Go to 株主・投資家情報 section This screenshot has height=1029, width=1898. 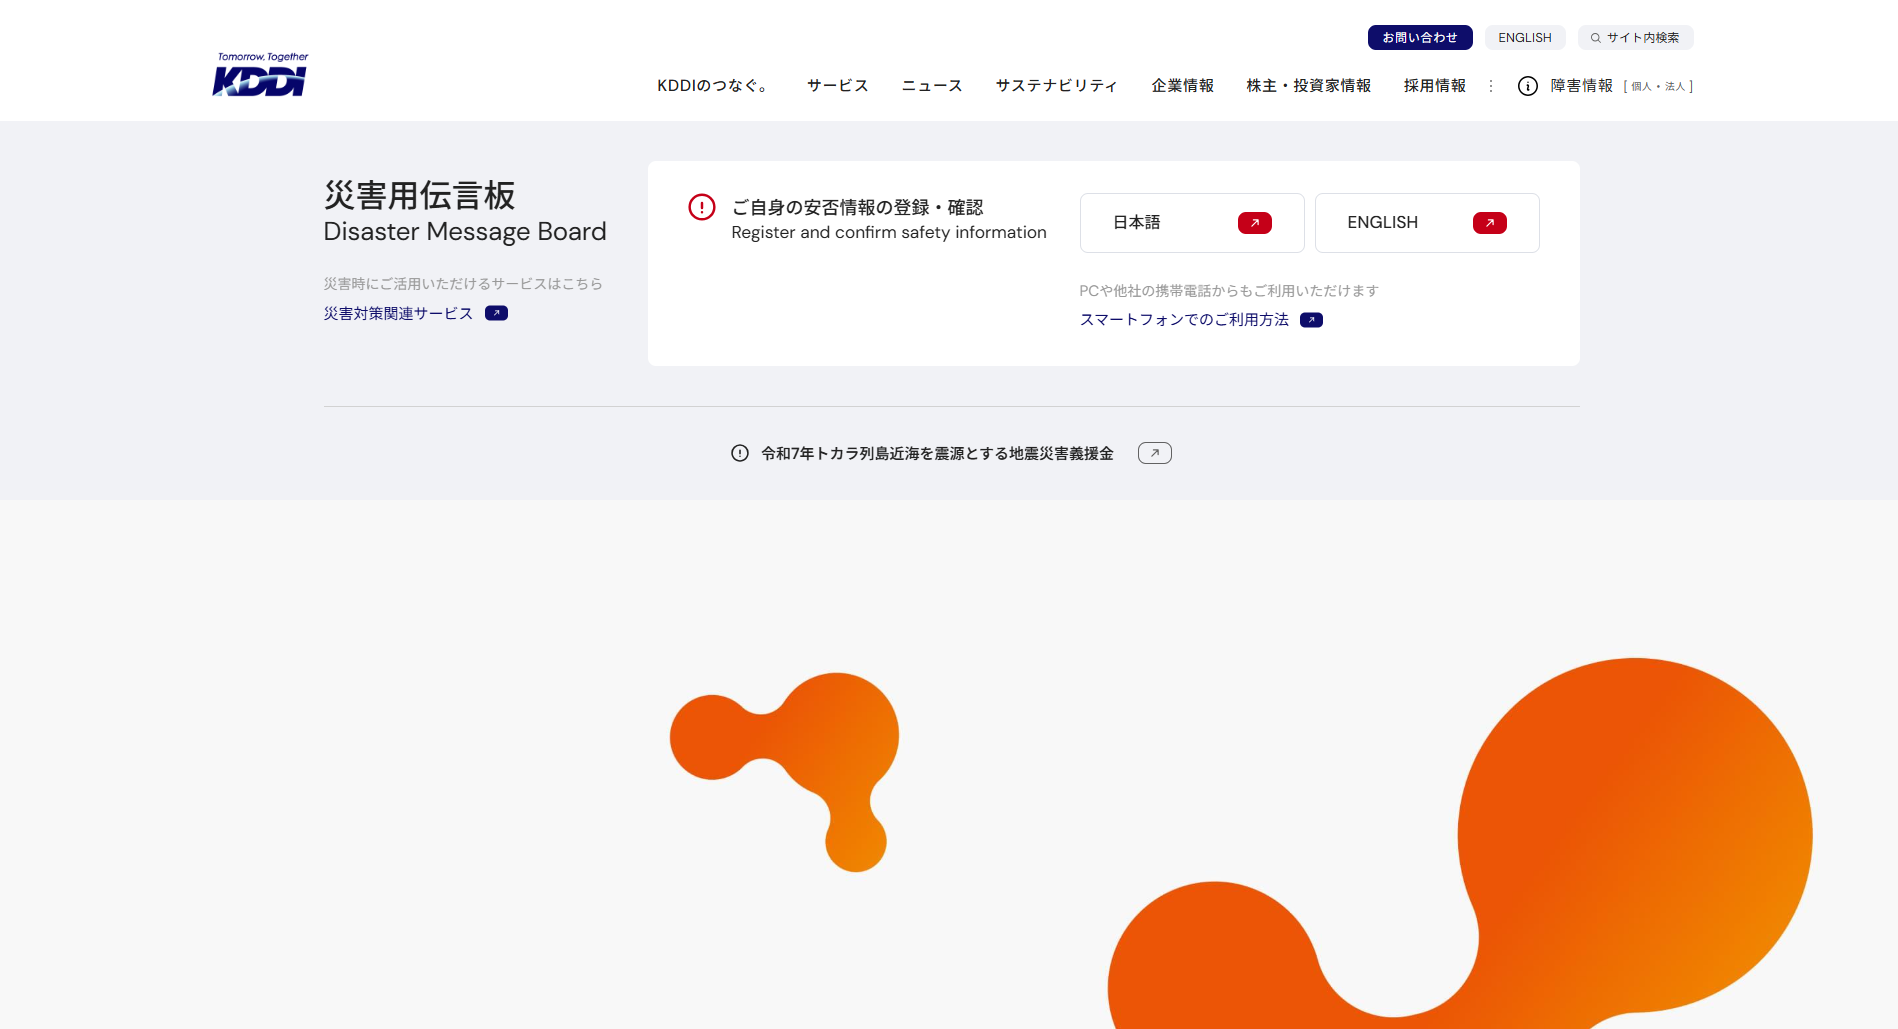coord(1308,86)
